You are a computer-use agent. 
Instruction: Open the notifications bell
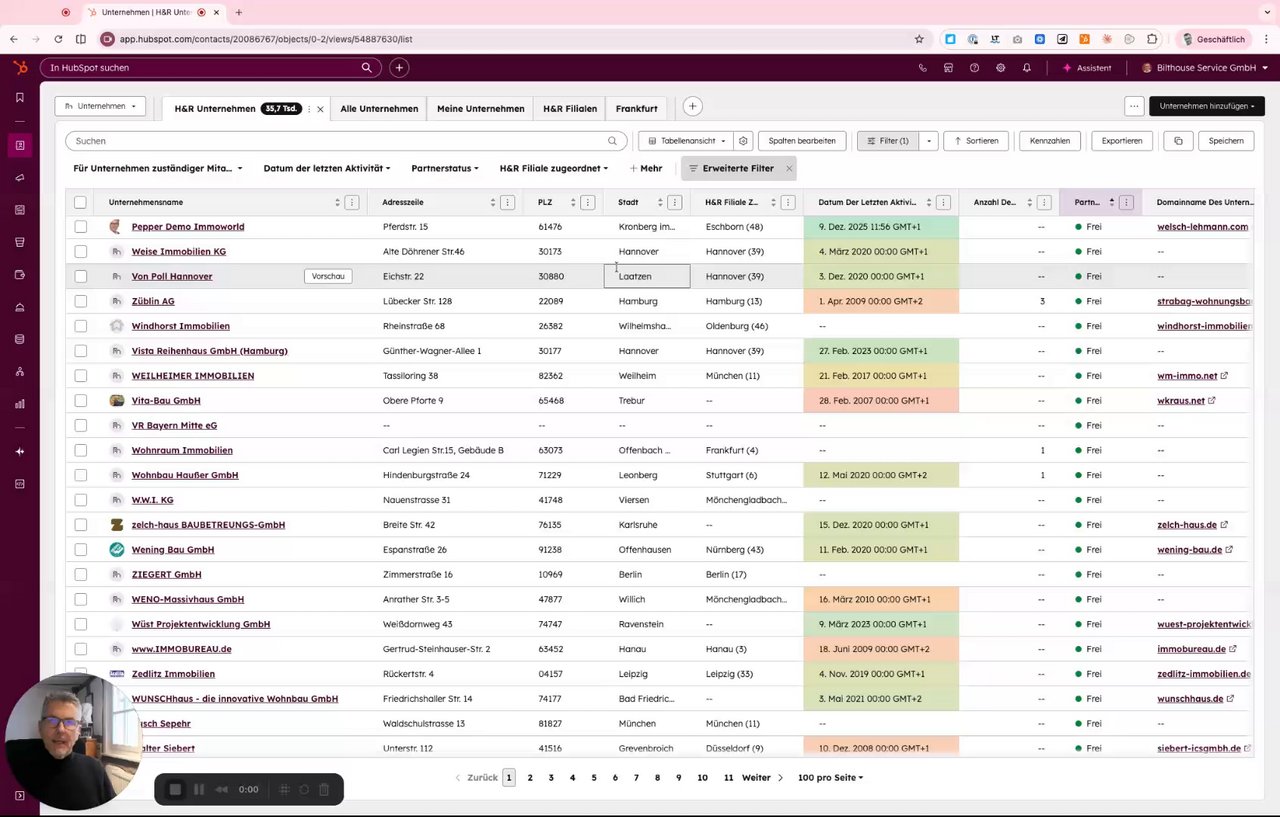click(x=1026, y=68)
